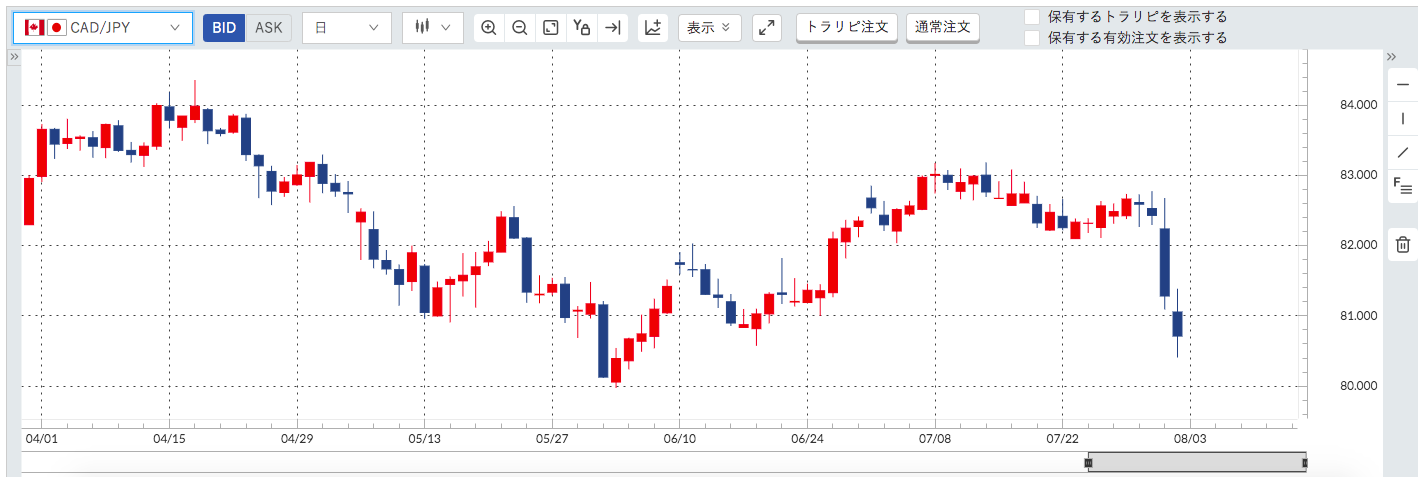The image size is (1418, 477).
Task: Expand chart to fullscreen
Action: coord(767,28)
